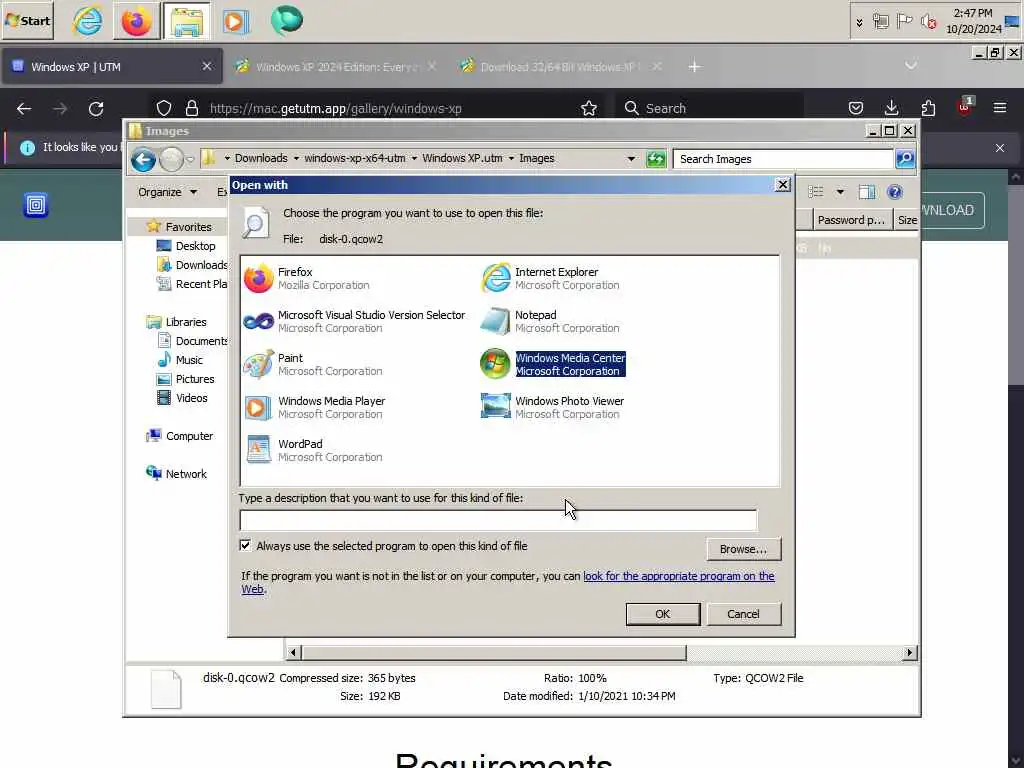Pick WordPad in the program list
The image size is (1024, 768).
(x=313, y=451)
